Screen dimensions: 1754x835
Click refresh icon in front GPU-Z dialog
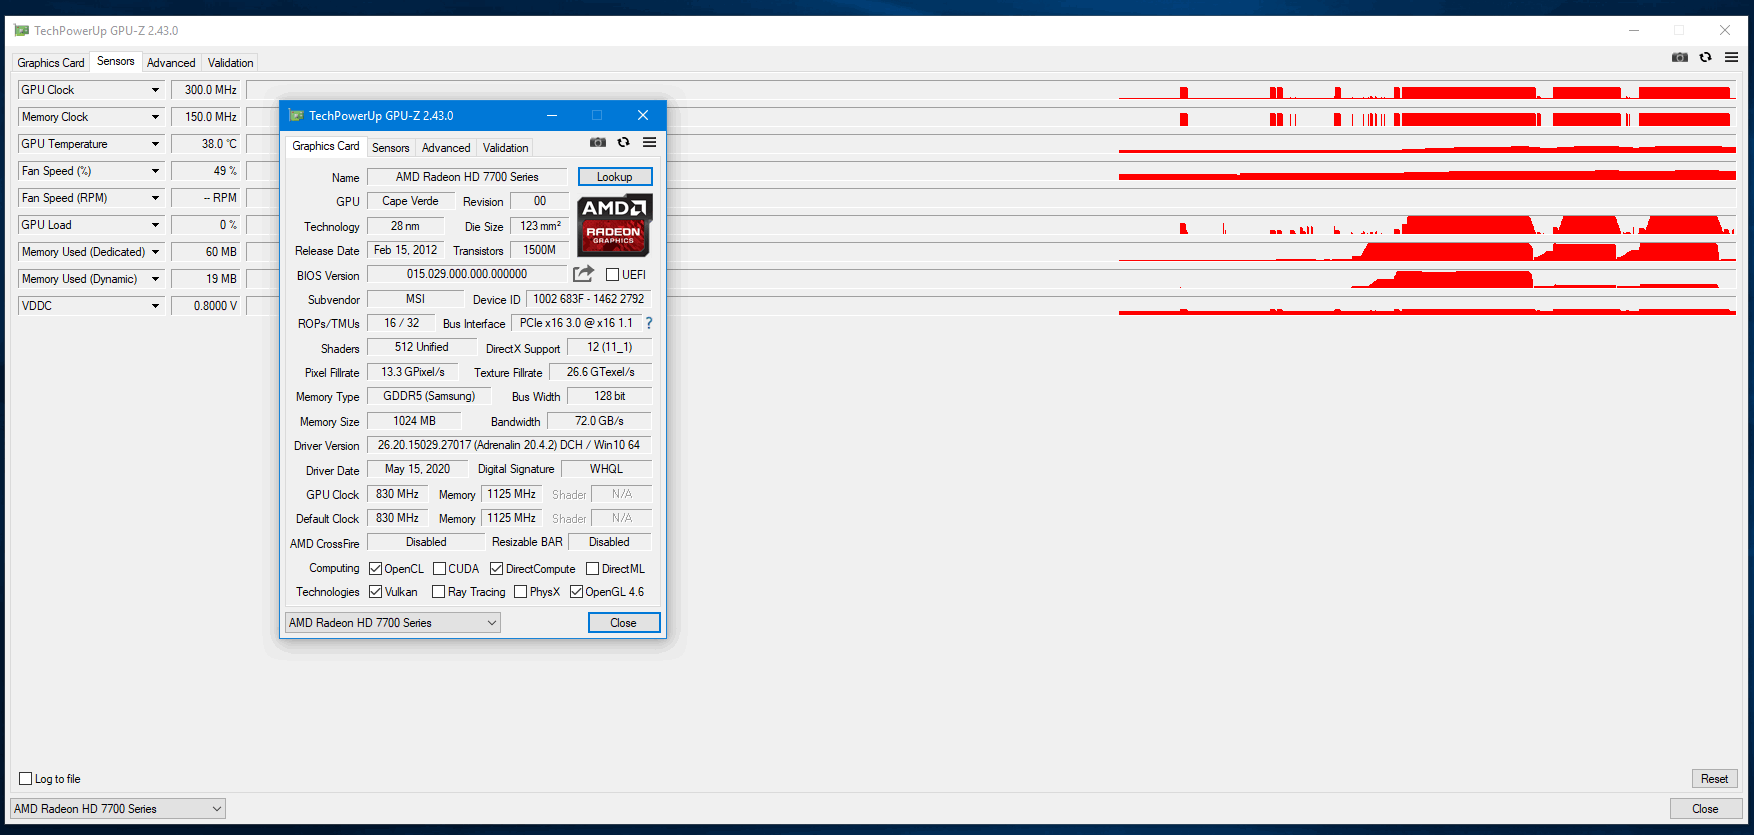(x=623, y=142)
